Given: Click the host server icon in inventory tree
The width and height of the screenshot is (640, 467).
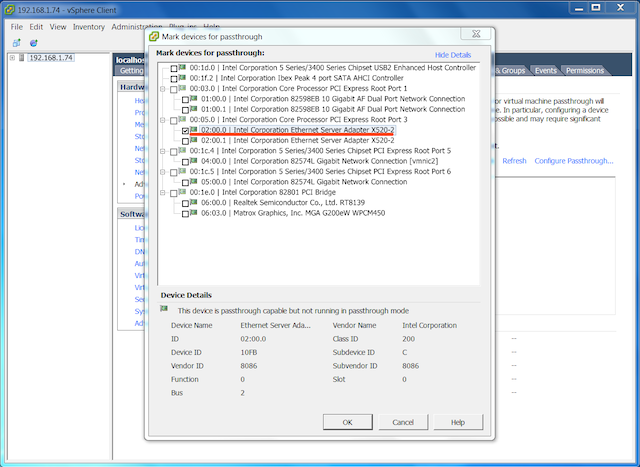Looking at the screenshot, I should [x=22, y=58].
